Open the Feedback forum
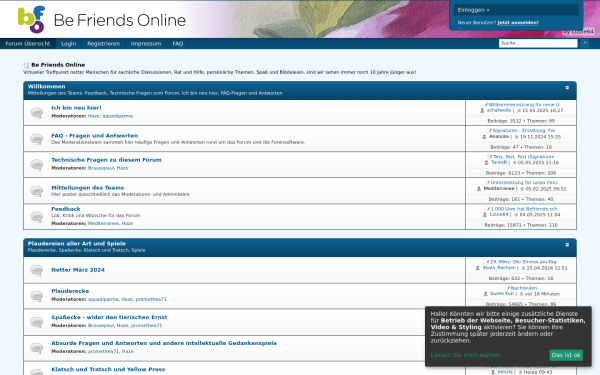 tap(66, 209)
